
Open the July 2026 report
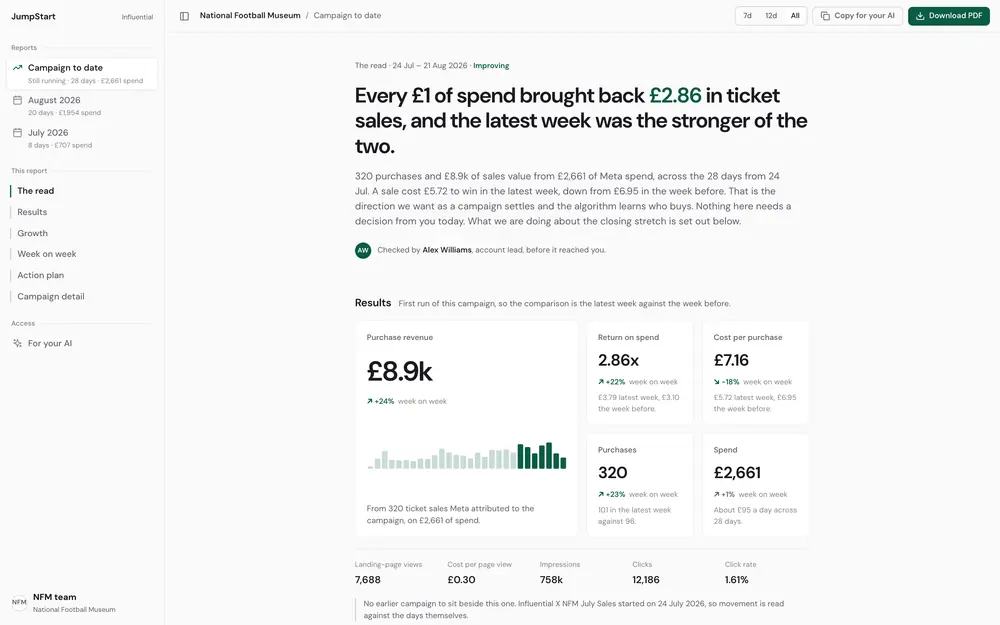[82, 138]
